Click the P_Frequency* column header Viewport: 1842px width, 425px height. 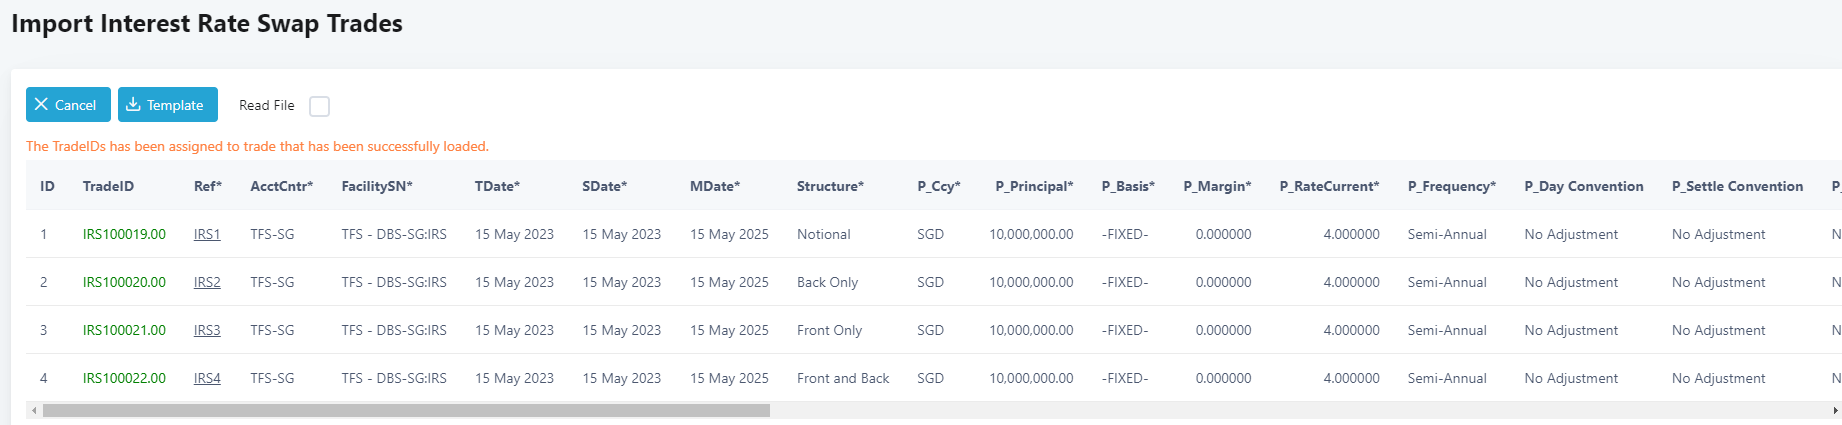1451,186
